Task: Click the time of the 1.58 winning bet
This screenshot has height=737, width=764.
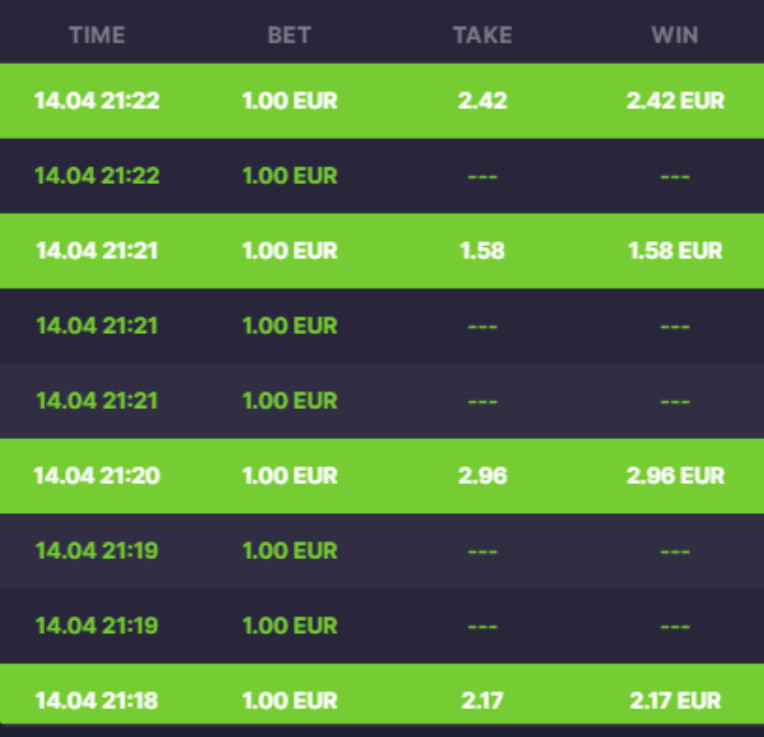Action: 97,251
